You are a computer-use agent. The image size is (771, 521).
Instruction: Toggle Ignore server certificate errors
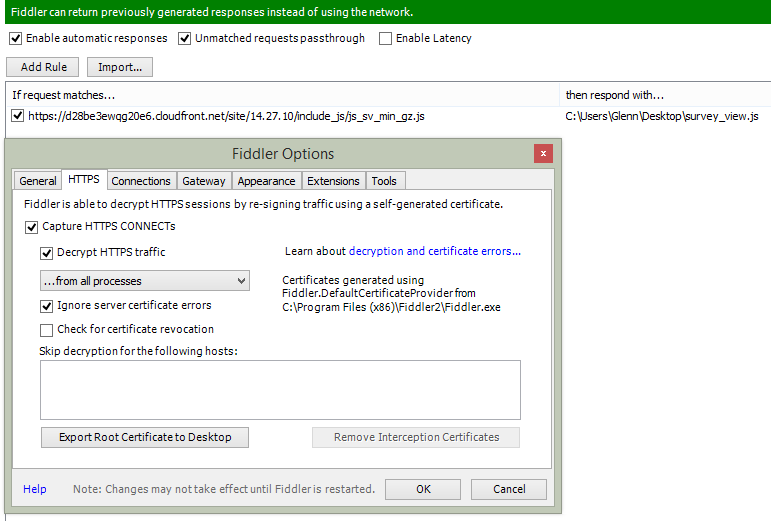[47, 306]
